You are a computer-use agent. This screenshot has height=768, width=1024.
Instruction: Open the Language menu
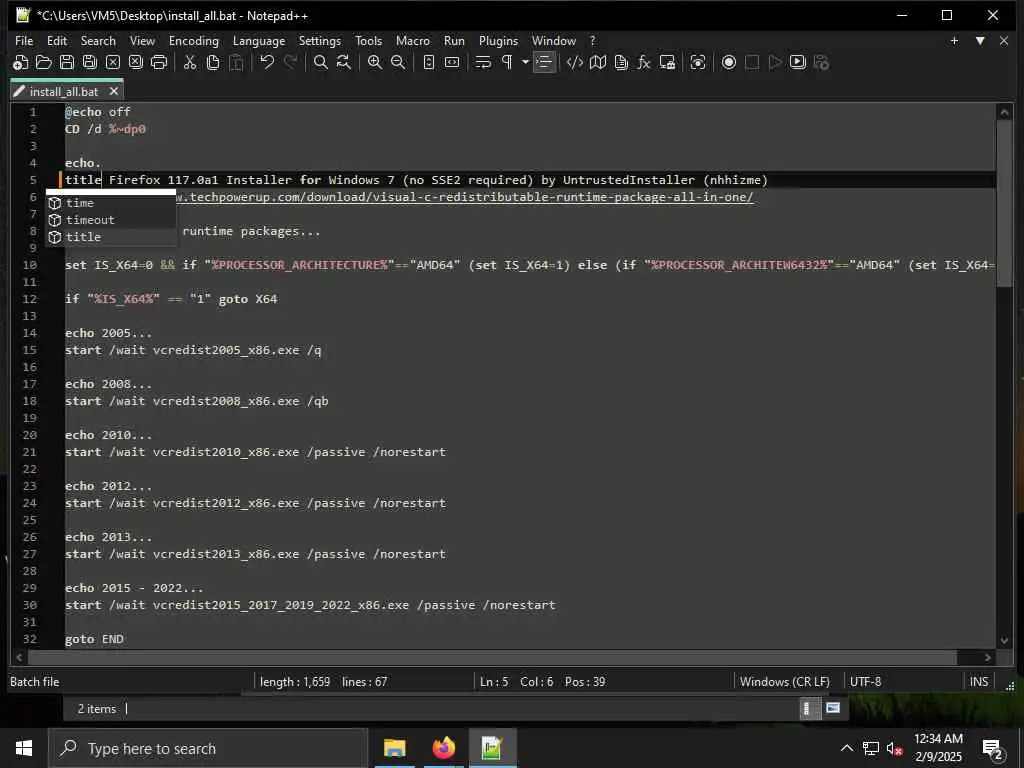[259, 40]
